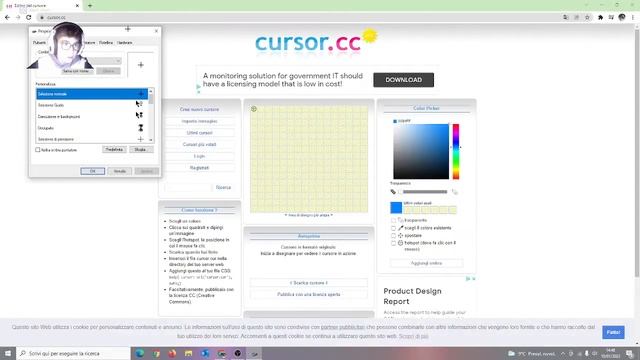Open Windows Start menu
The height and width of the screenshot is (360, 640).
coord(8,353)
